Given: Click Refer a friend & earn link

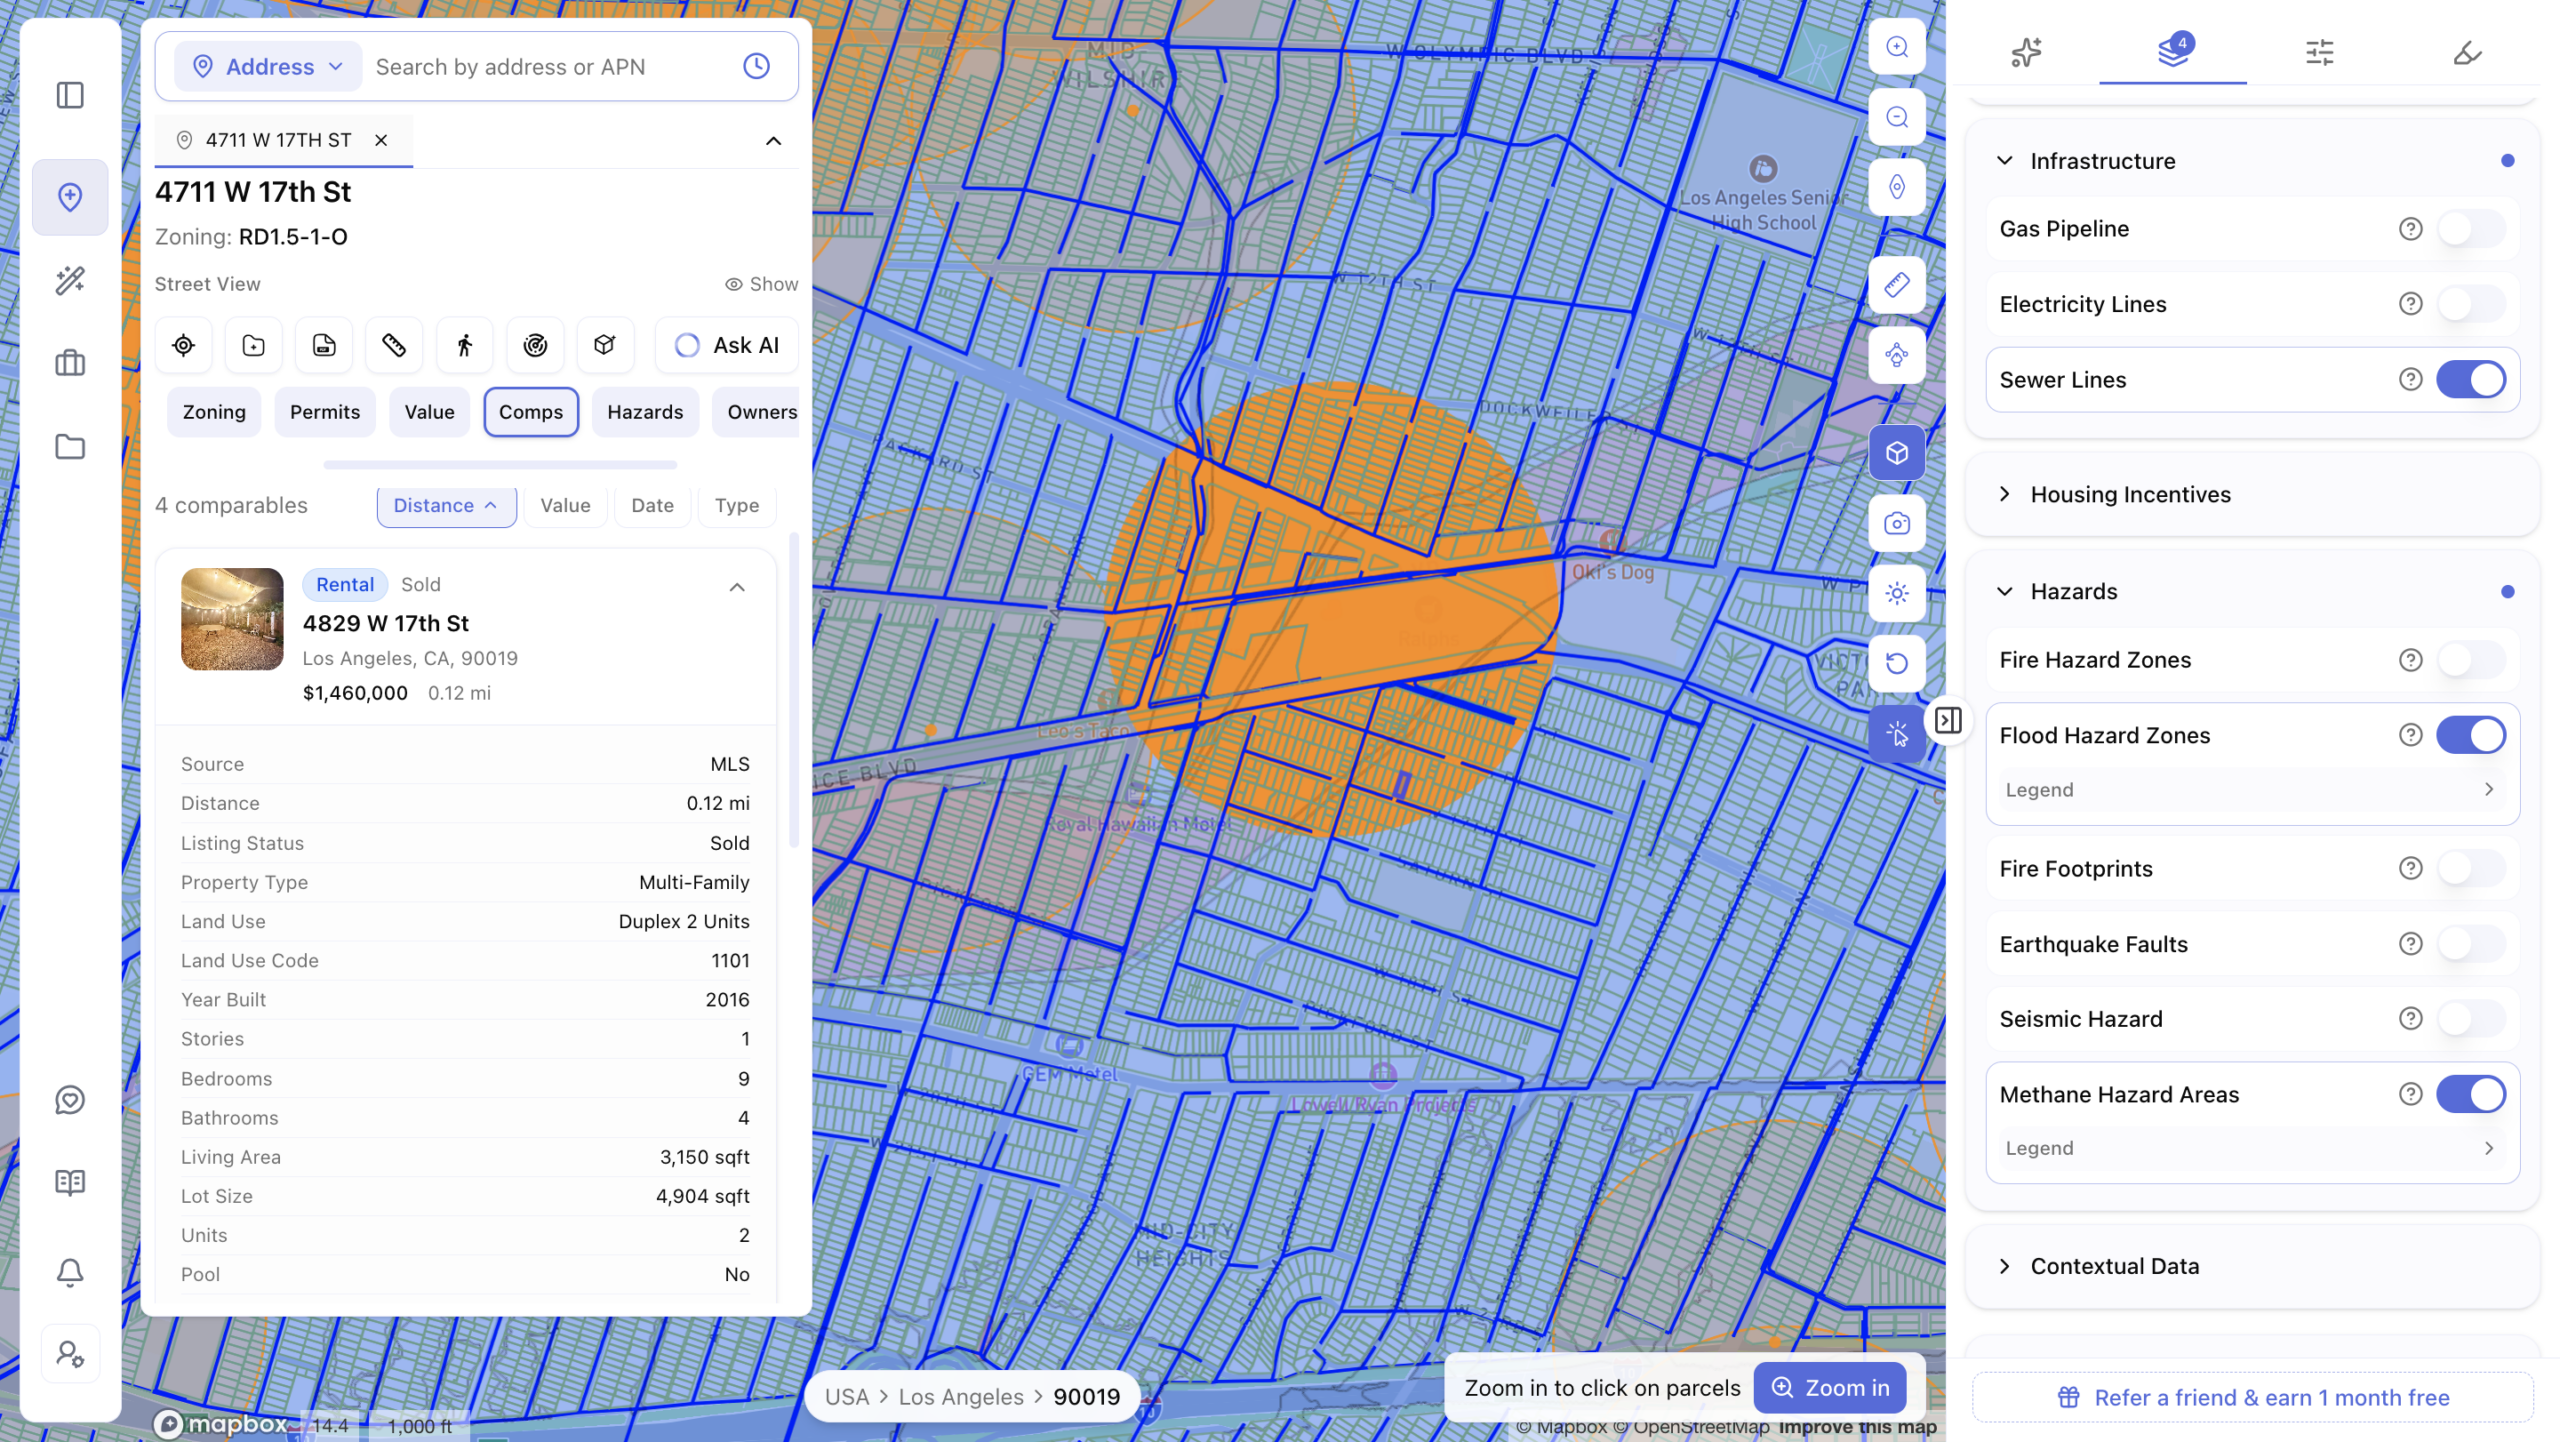Looking at the screenshot, I should pos(2253,1398).
